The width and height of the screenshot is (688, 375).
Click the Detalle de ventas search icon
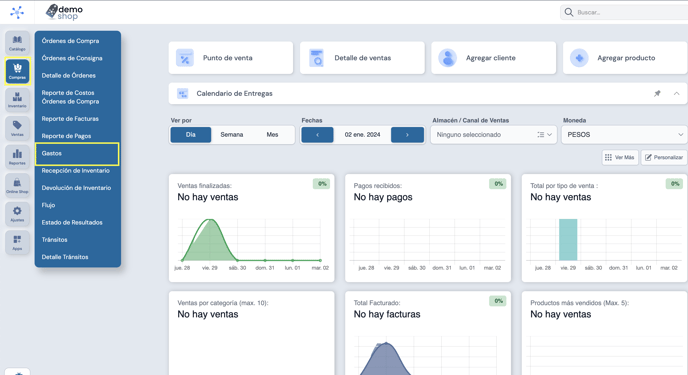tap(316, 58)
